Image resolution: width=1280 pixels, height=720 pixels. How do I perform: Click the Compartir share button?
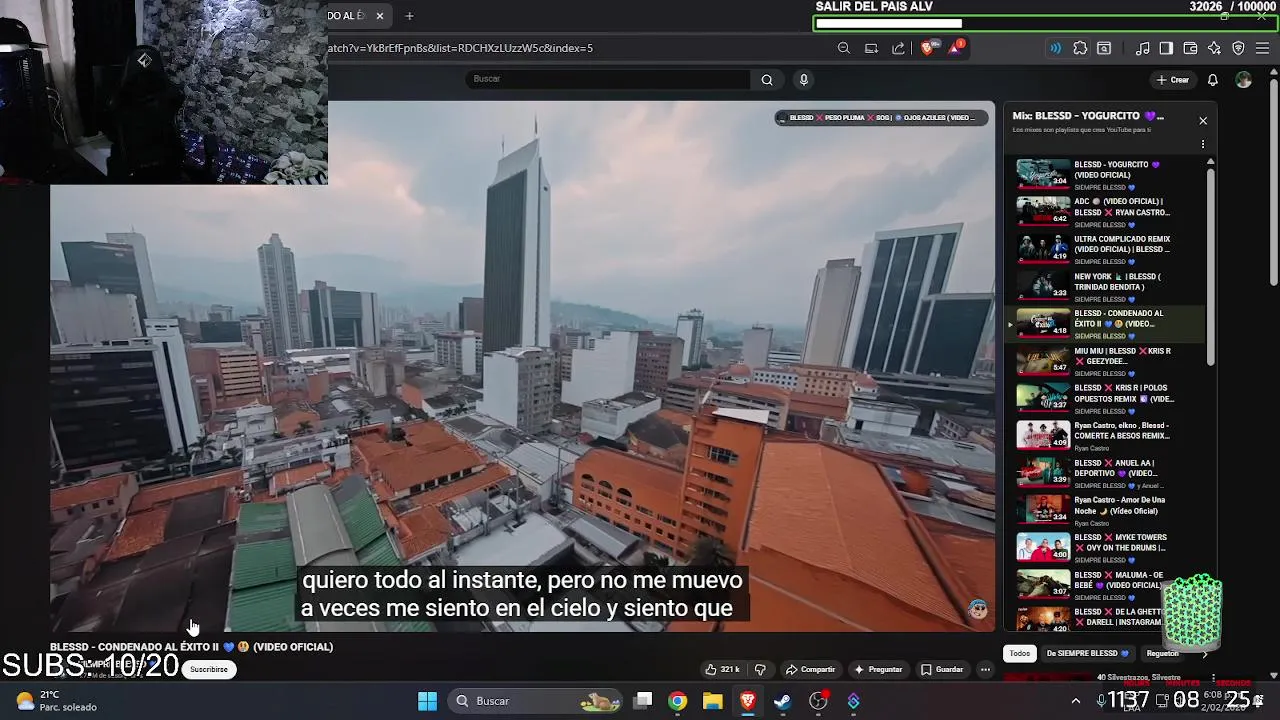click(x=810, y=669)
